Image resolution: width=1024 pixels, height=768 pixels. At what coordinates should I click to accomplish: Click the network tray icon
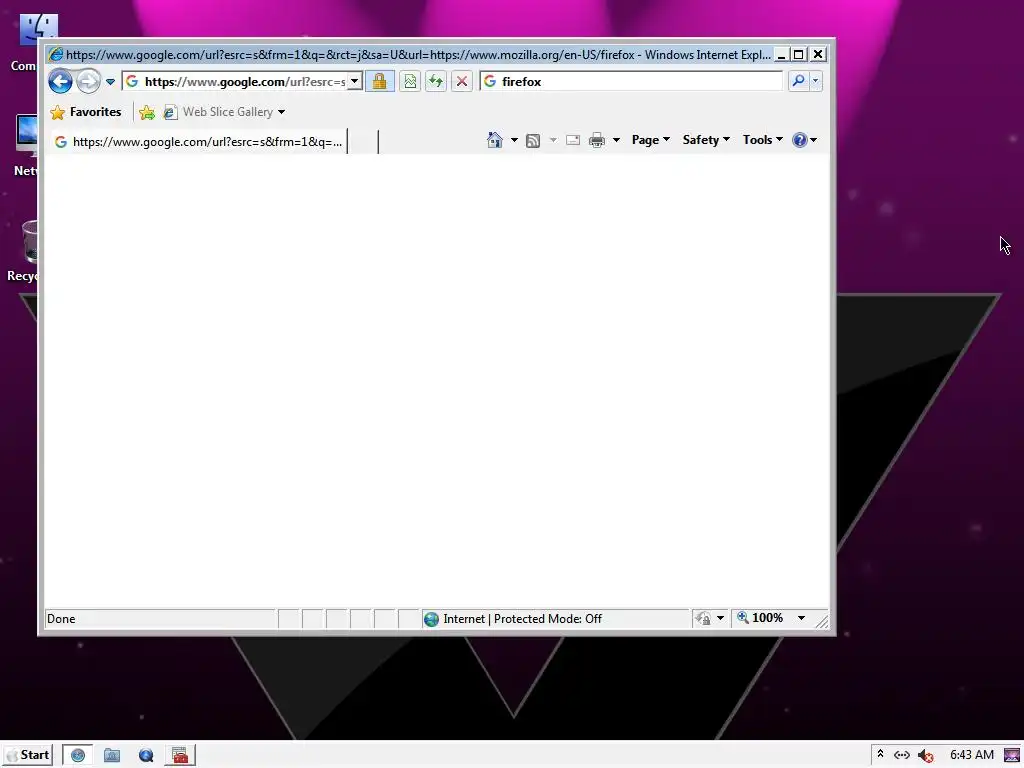point(902,755)
